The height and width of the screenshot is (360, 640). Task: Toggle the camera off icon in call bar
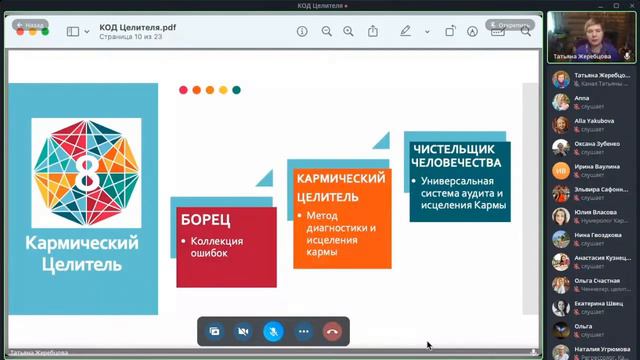coord(243,331)
